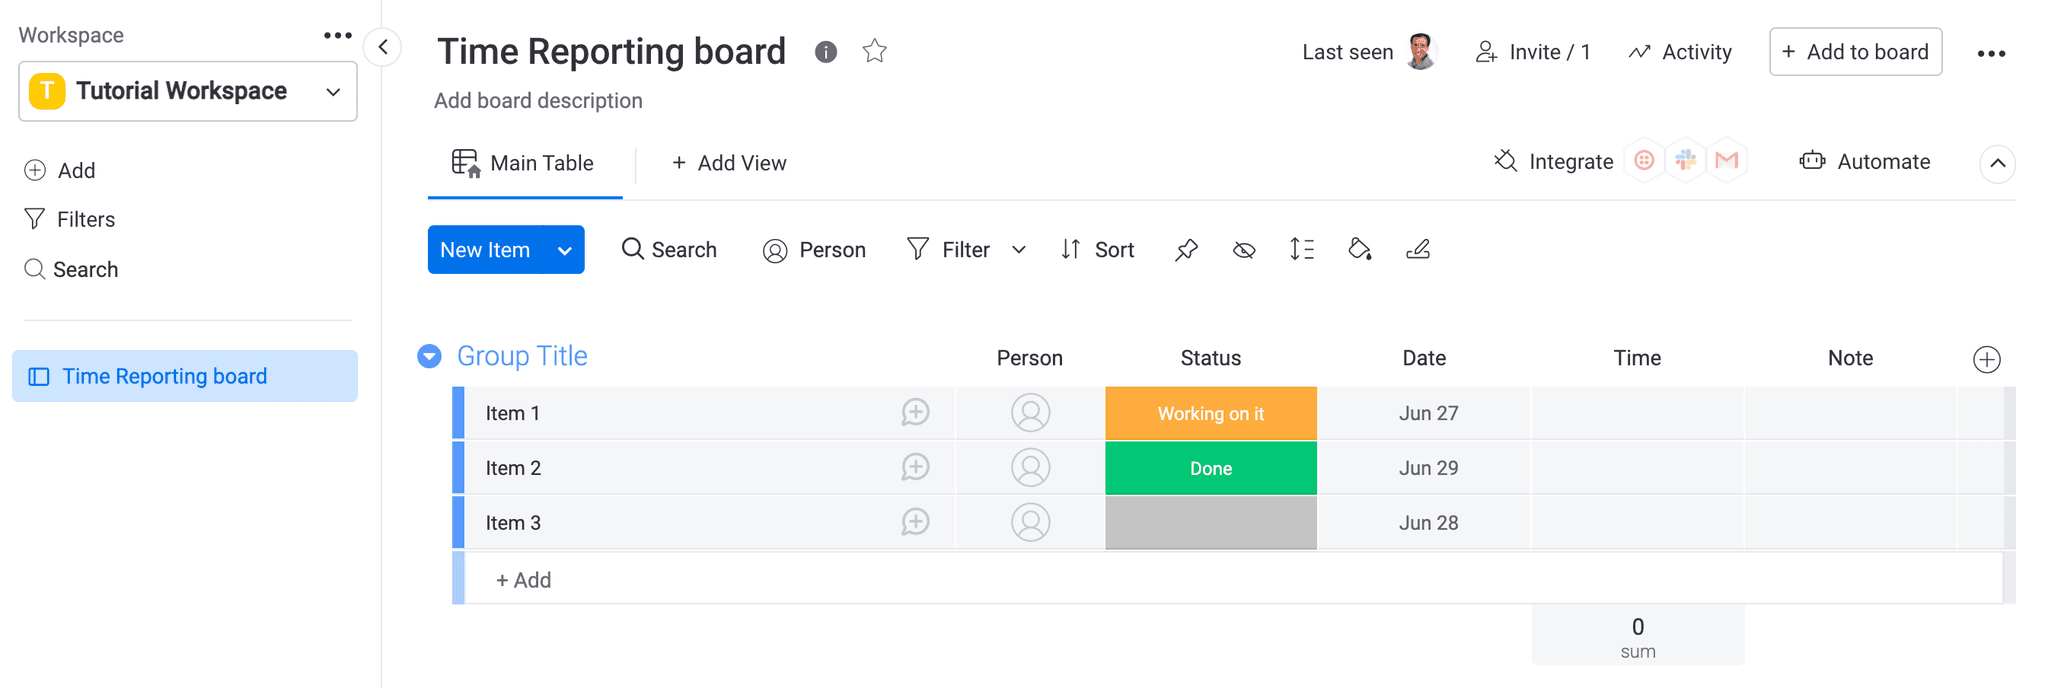This screenshot has width=2048, height=688.
Task: Open the hidden columns eye icon
Action: [x=1243, y=250]
